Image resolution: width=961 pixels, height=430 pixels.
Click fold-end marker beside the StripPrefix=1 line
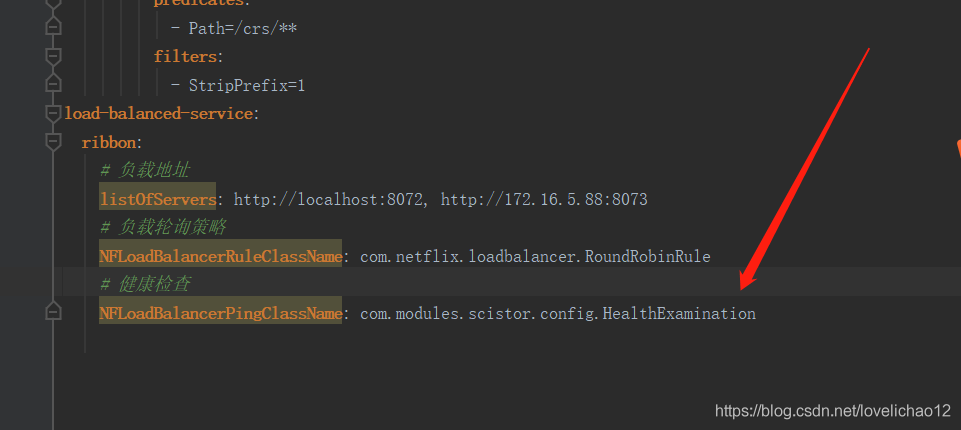pos(53,85)
